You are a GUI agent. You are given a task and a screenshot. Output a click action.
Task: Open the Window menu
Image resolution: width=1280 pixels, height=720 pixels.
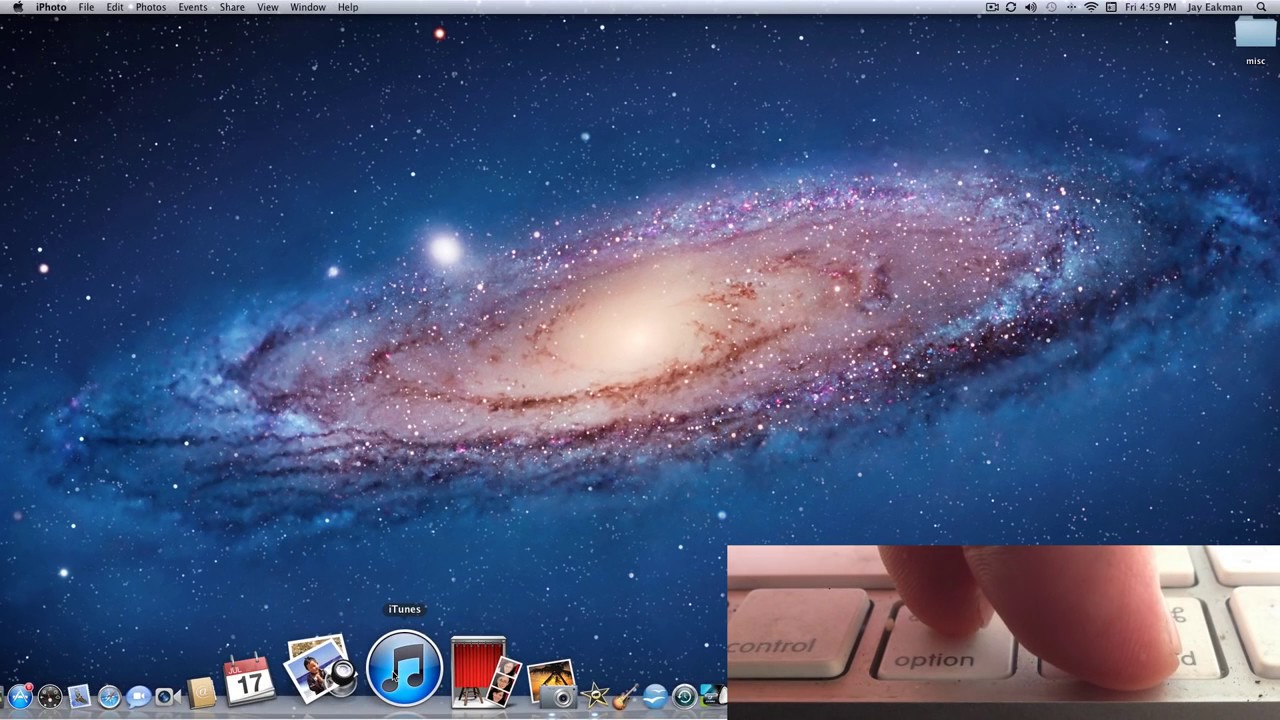pyautogui.click(x=308, y=7)
